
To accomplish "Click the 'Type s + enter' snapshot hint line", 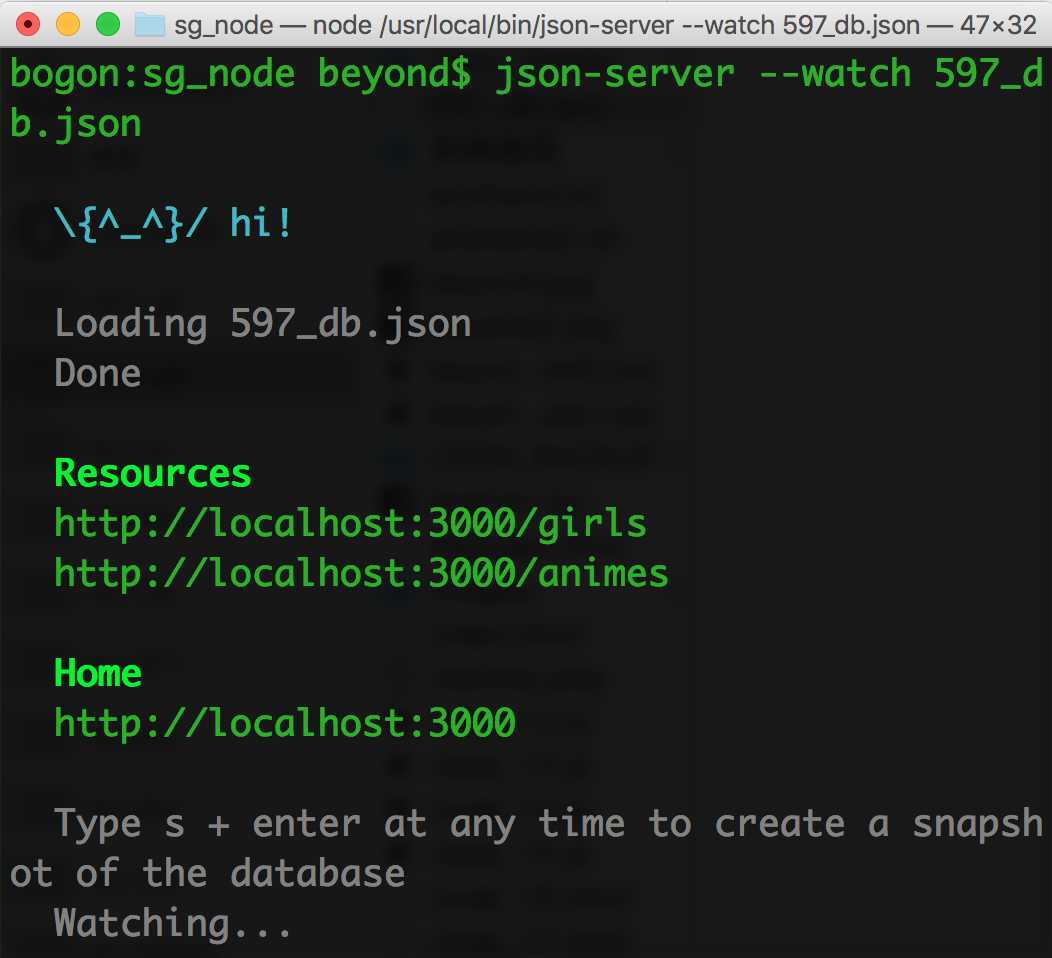I will (x=549, y=824).
